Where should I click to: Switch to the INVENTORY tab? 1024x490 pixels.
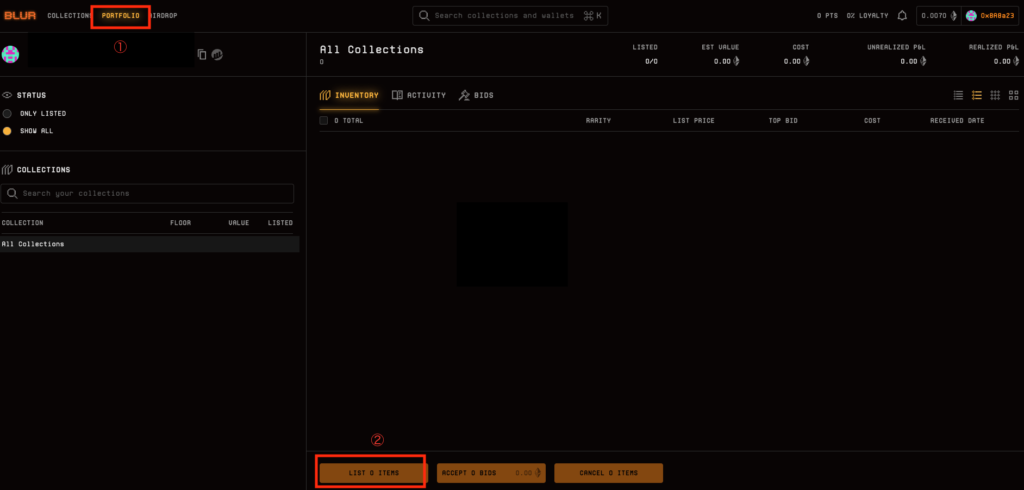coord(349,95)
